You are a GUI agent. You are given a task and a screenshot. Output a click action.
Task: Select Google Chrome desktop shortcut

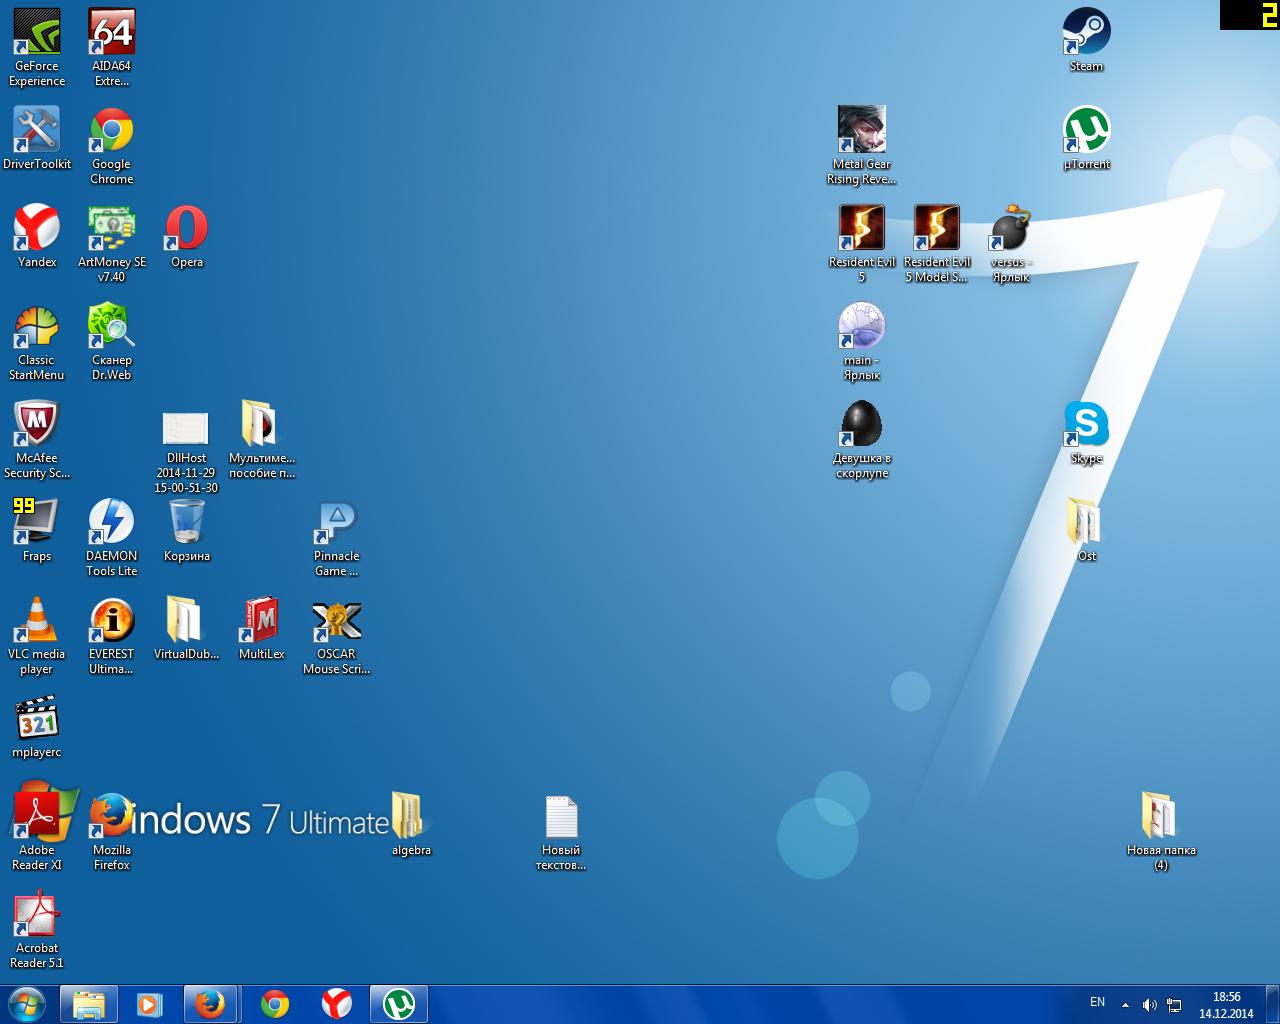(112, 145)
